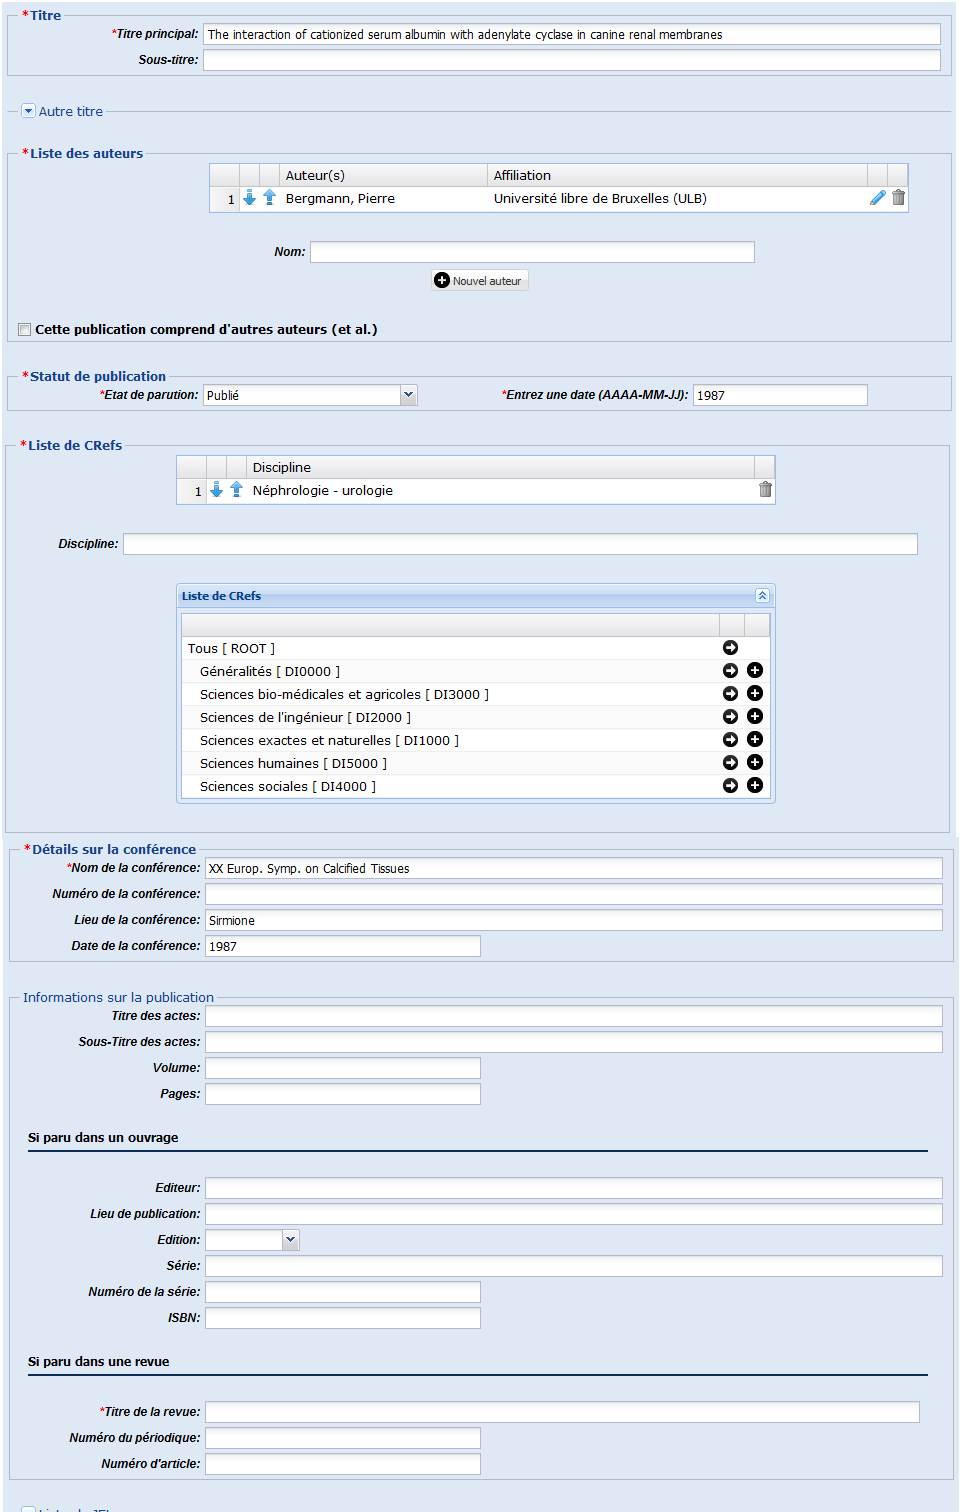Add Sciences bio-médicales et agricoles discipline

755,694
